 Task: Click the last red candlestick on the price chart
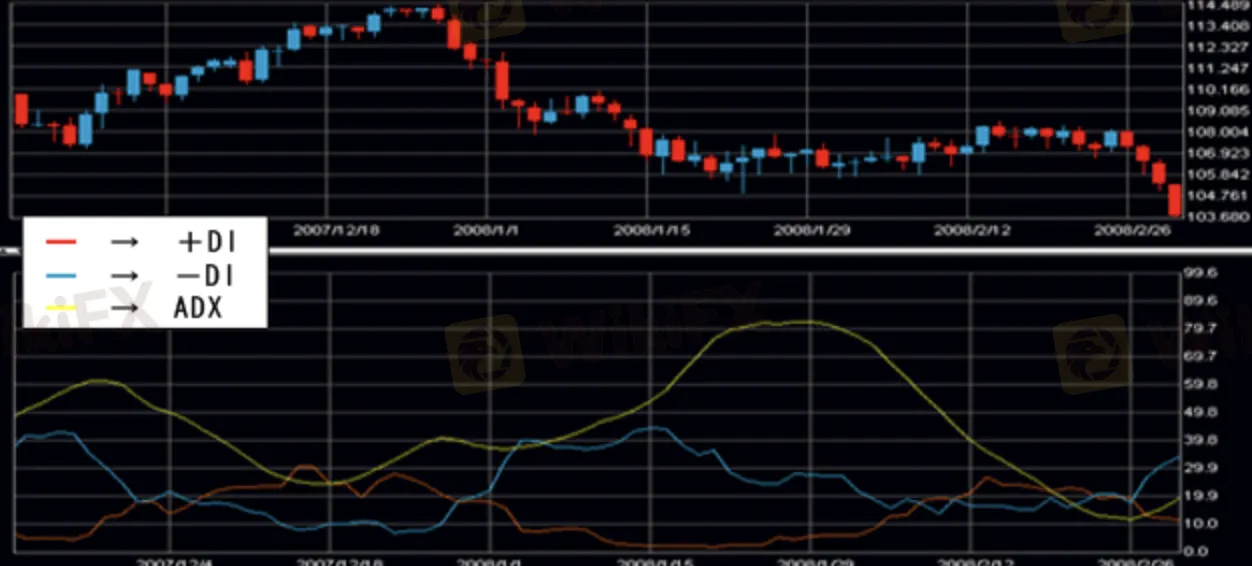1175,200
